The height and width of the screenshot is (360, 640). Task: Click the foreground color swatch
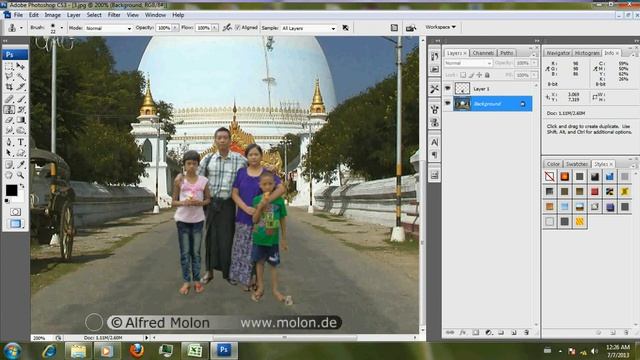coord(11,190)
